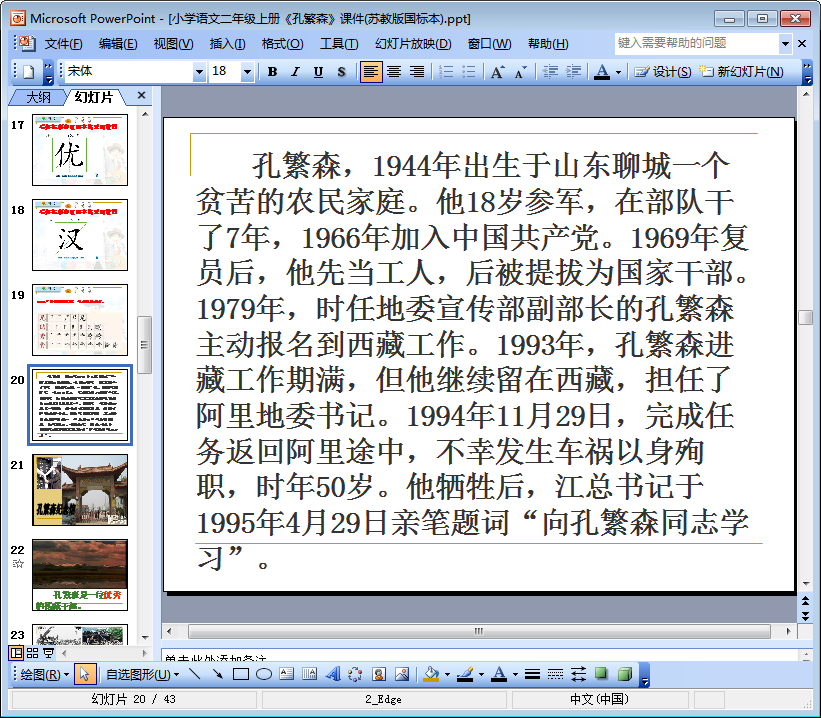Choose the Arrow drawing tool

[218, 674]
